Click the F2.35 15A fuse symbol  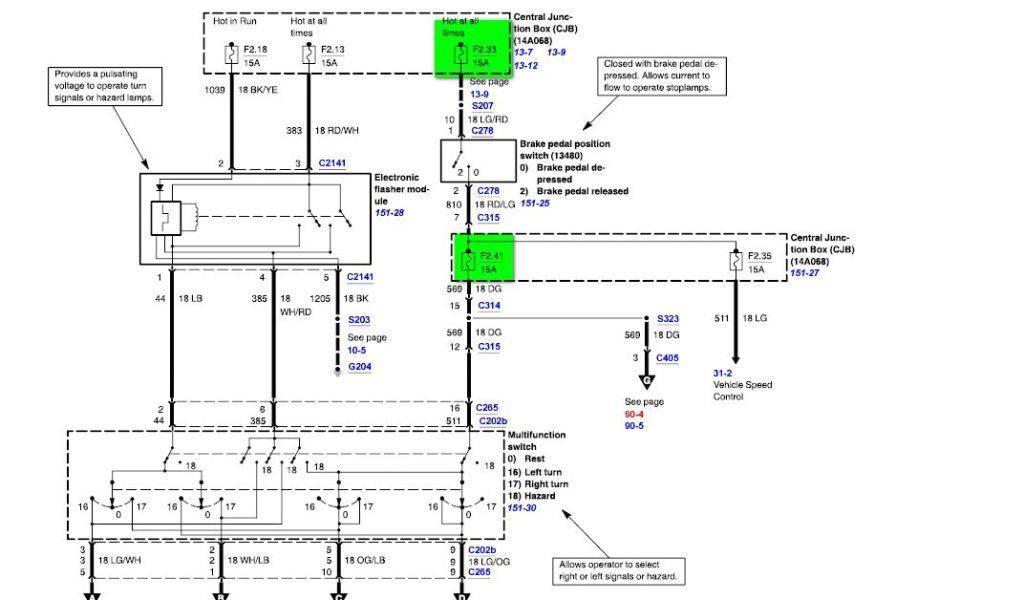(x=736, y=261)
